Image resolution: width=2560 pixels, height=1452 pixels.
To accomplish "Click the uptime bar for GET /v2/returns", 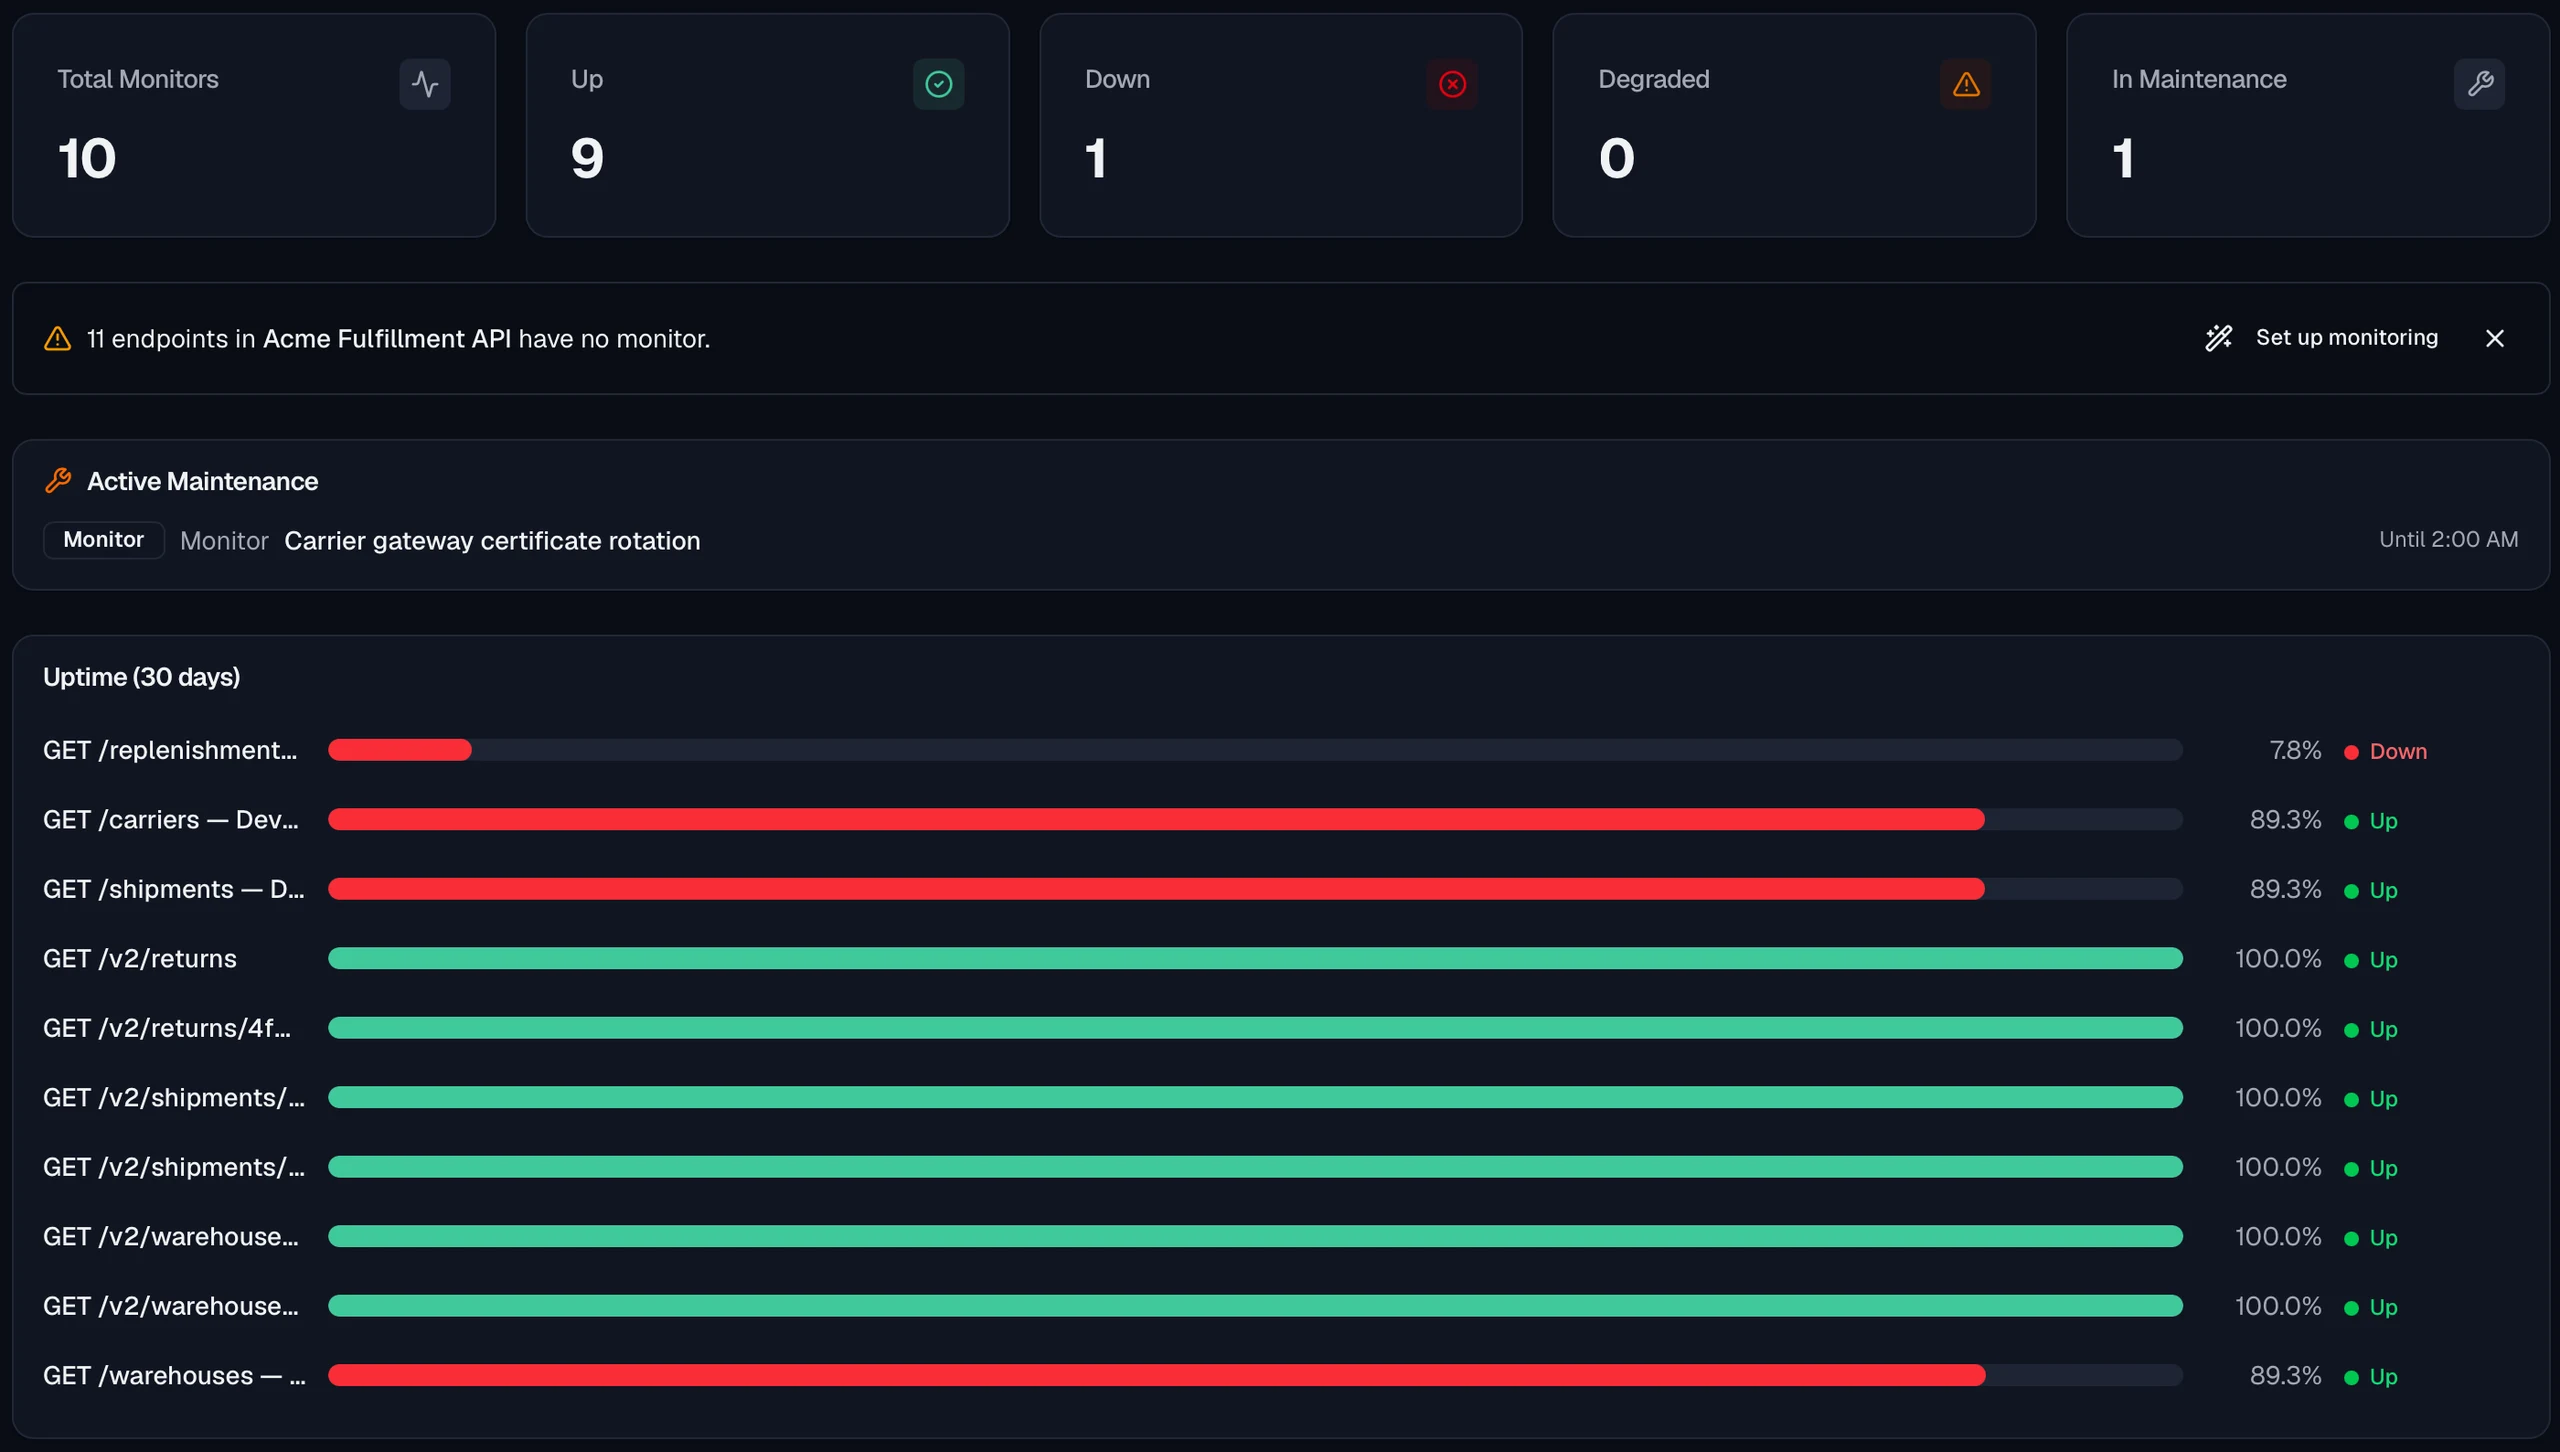I will [x=1255, y=959].
